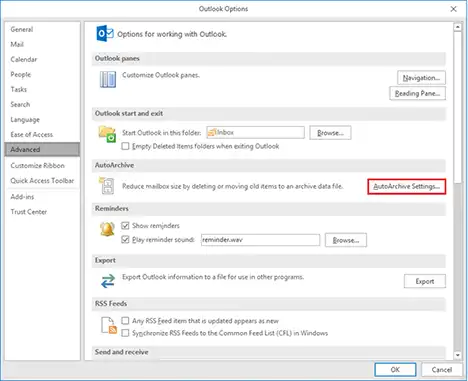468x381 pixels.
Task: Click the Export button
Action: coord(425,281)
